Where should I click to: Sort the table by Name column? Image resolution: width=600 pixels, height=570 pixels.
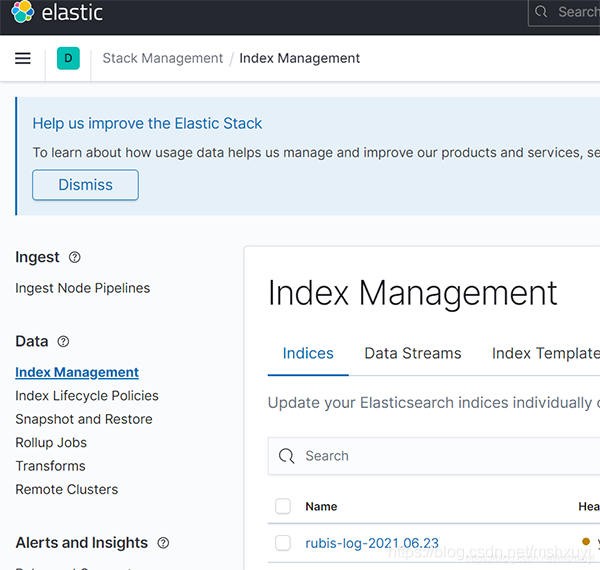tap(321, 506)
